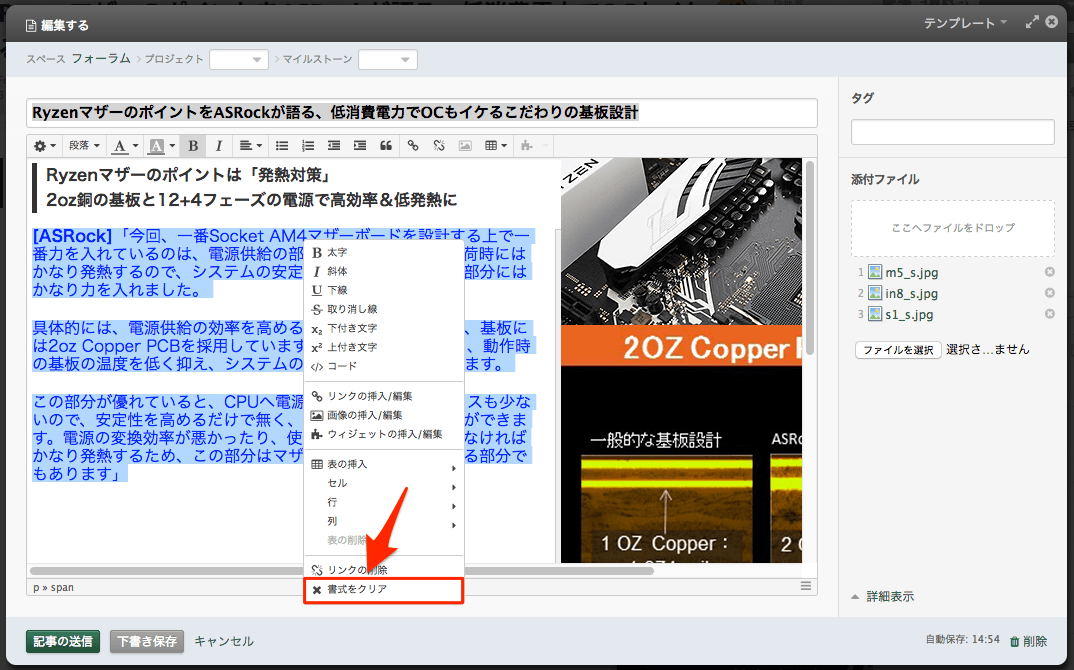
Task: Click the 記事の送信 submit button
Action: click(63, 641)
